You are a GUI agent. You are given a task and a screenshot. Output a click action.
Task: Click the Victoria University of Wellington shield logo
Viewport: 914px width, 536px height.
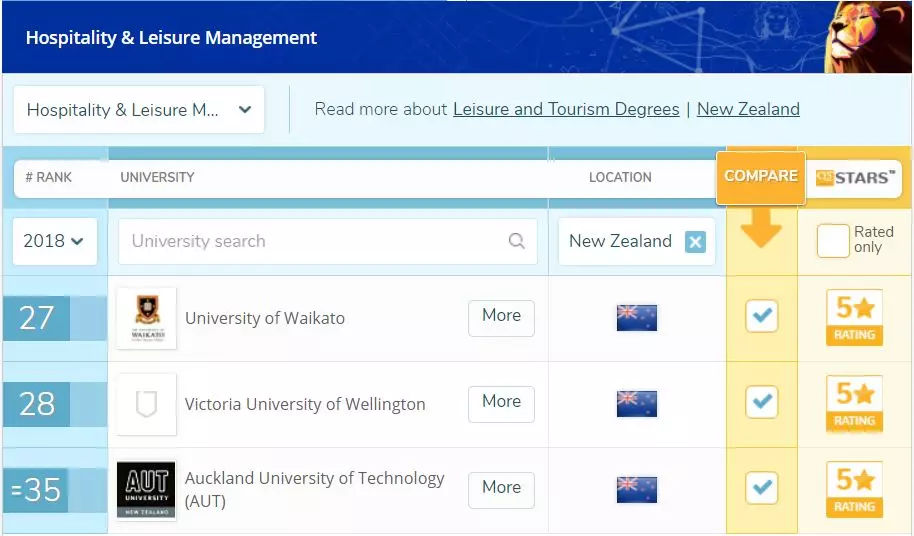coord(146,404)
